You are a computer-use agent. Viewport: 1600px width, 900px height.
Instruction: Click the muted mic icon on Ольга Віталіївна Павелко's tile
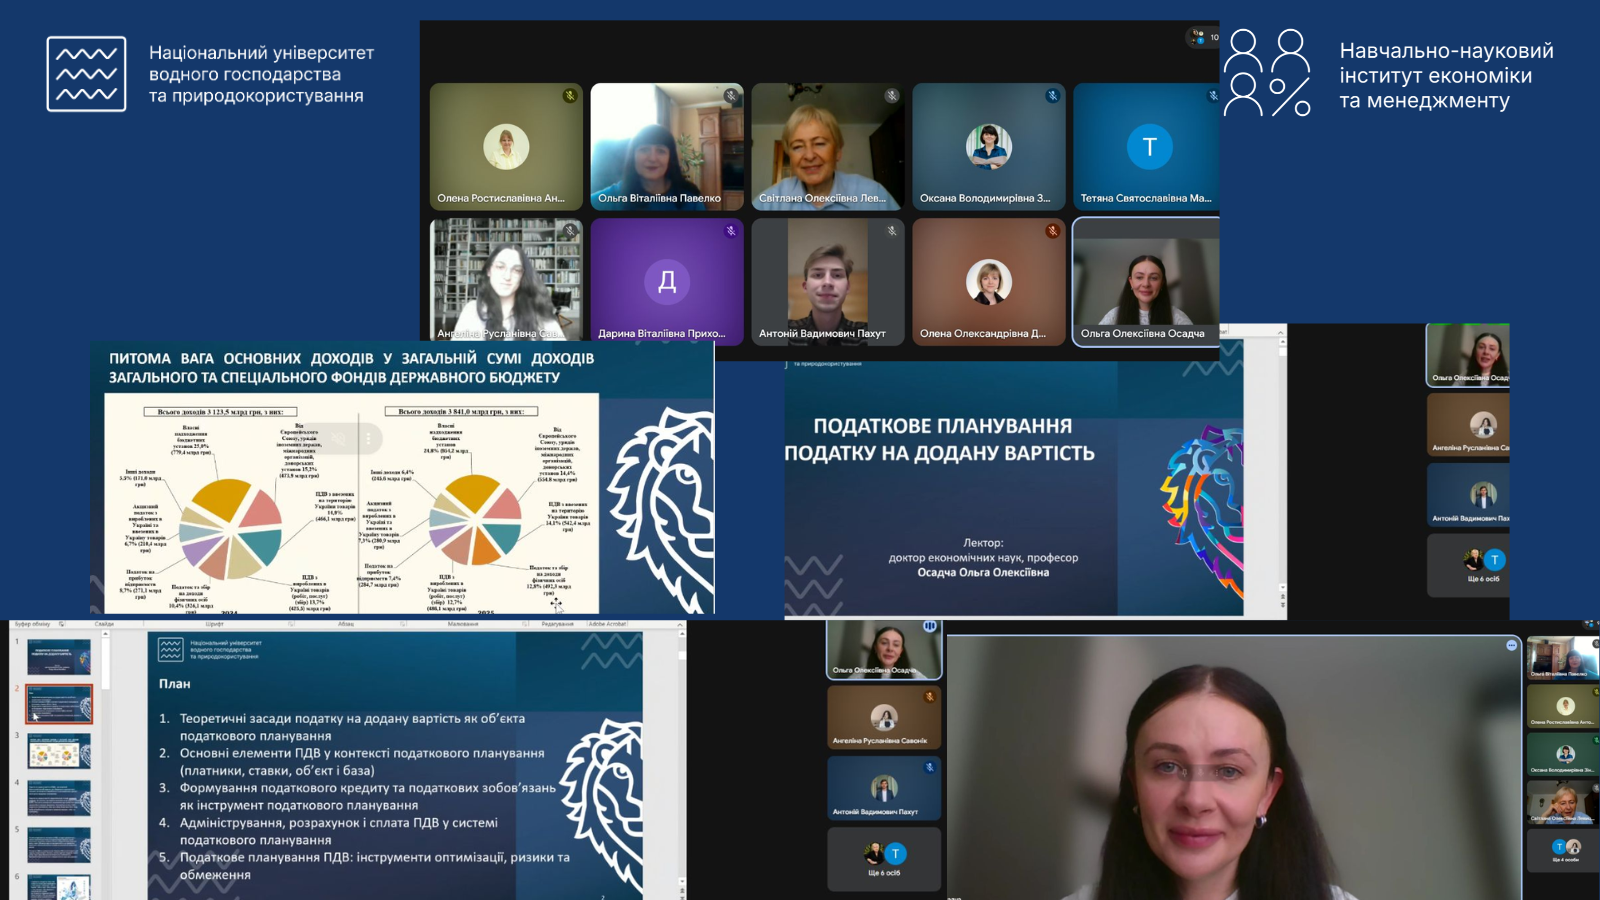[x=731, y=96]
